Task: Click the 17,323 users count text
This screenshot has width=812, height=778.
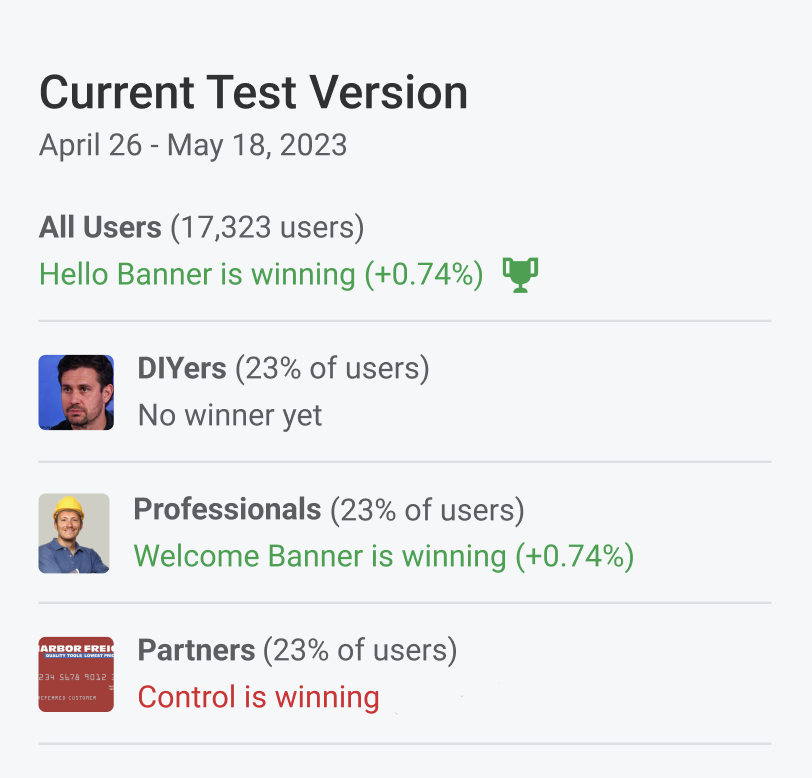Action: (267, 227)
